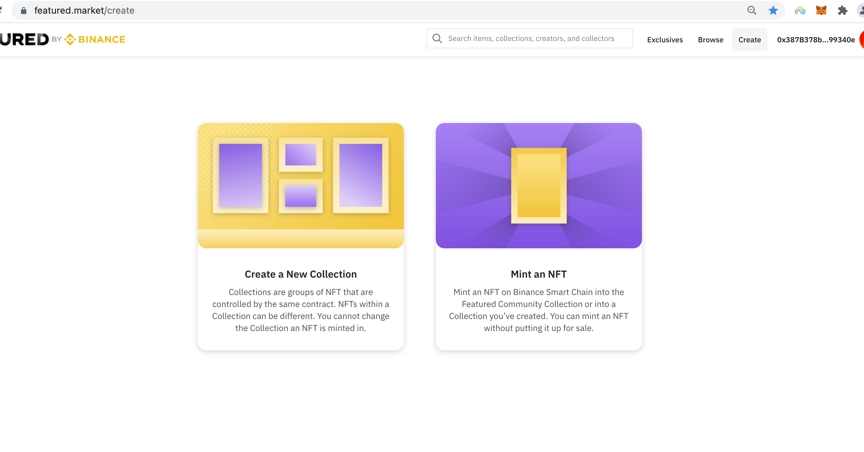Click the Featured logo text
Image resolution: width=864 pixels, height=452 pixels.
pos(23,39)
